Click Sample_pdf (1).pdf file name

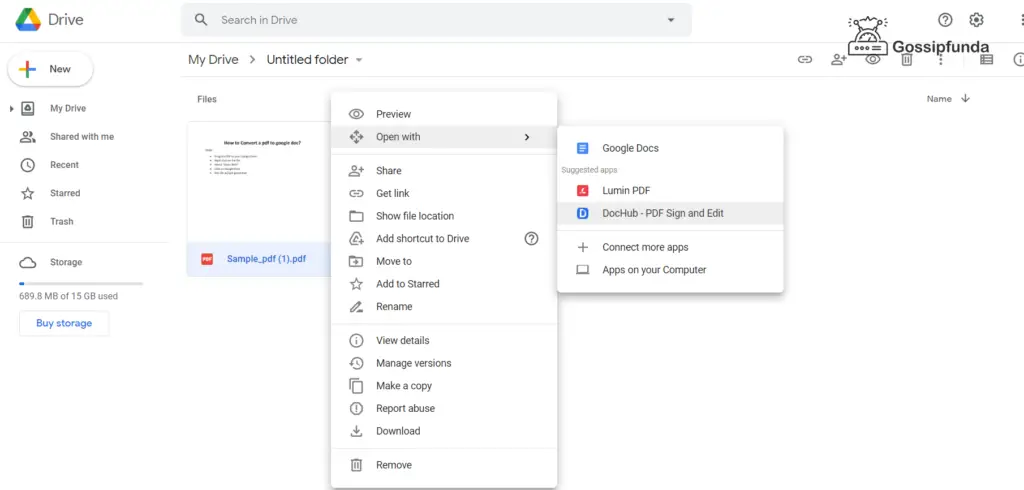(266, 259)
